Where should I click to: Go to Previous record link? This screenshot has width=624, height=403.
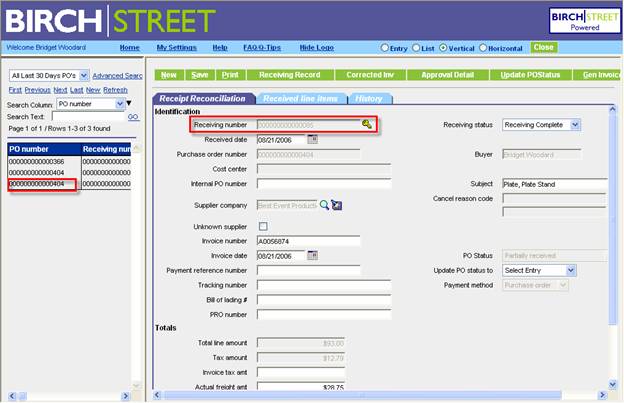pos(37,90)
